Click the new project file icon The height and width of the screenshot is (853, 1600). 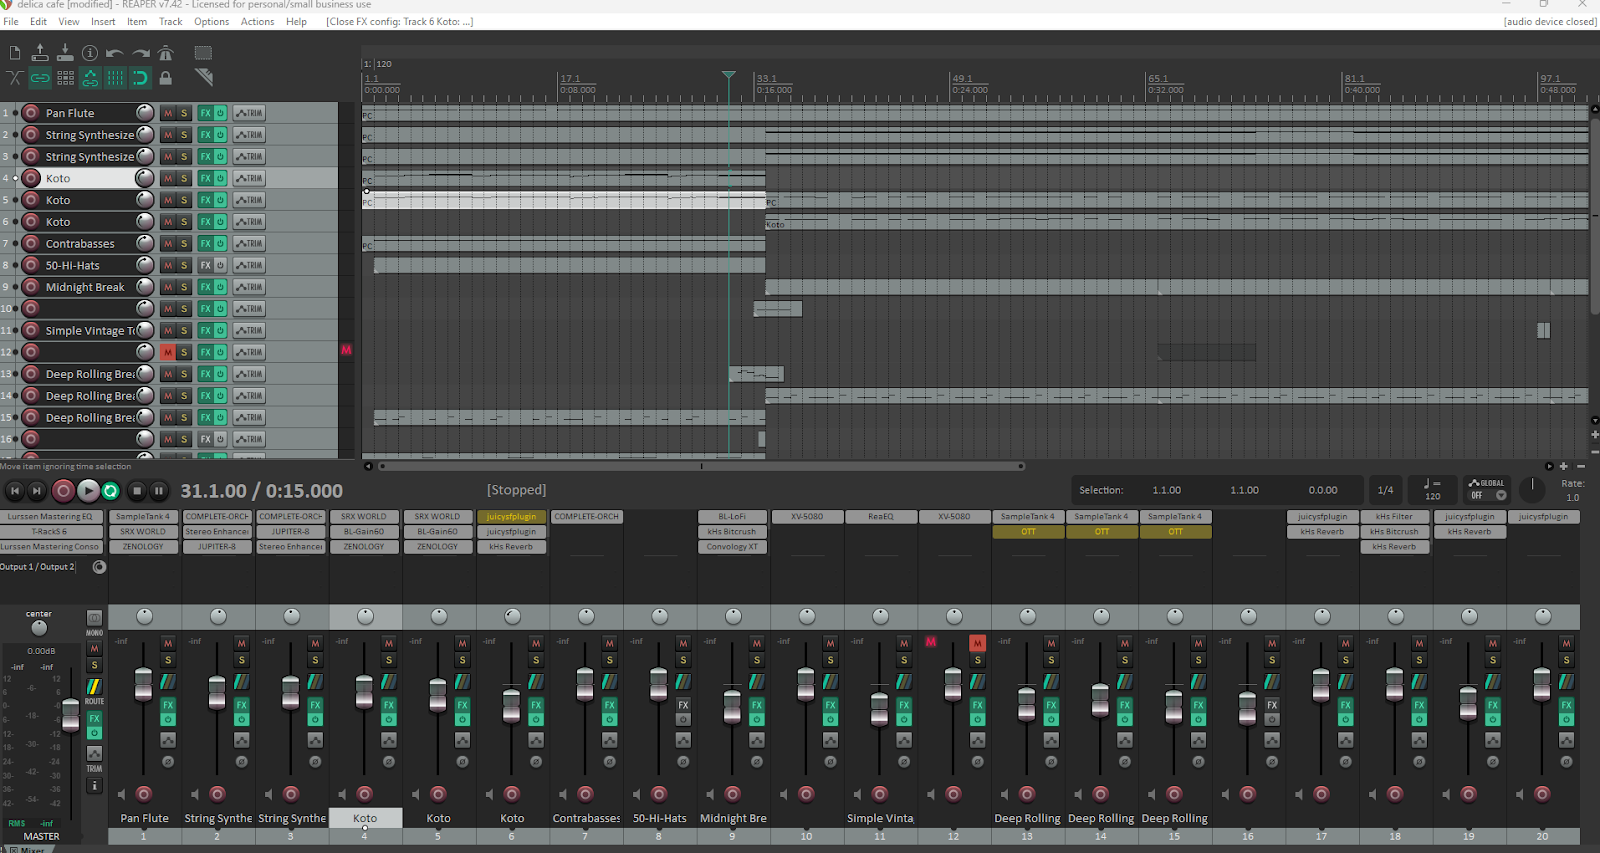pos(15,53)
